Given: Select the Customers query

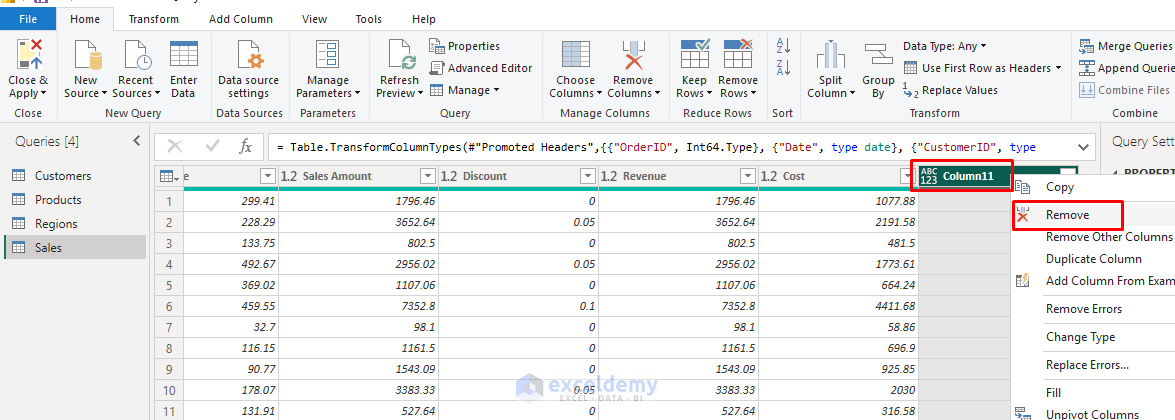Looking at the screenshot, I should point(74,176).
